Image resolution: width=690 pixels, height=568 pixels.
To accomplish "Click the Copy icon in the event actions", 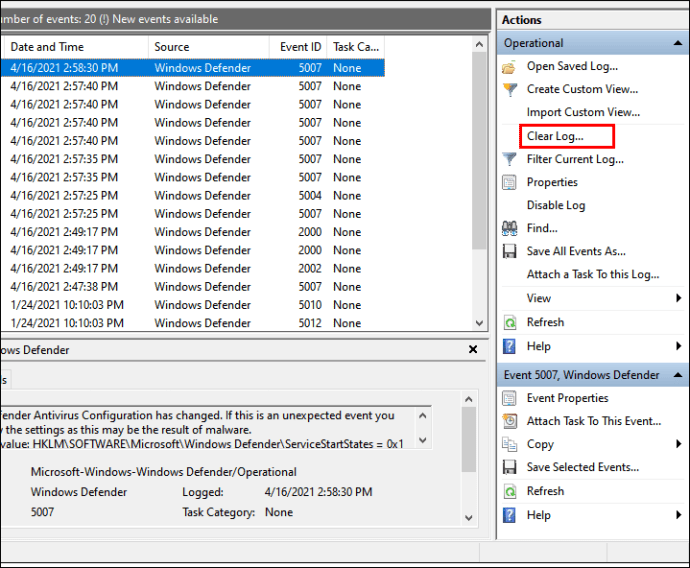I will point(509,444).
